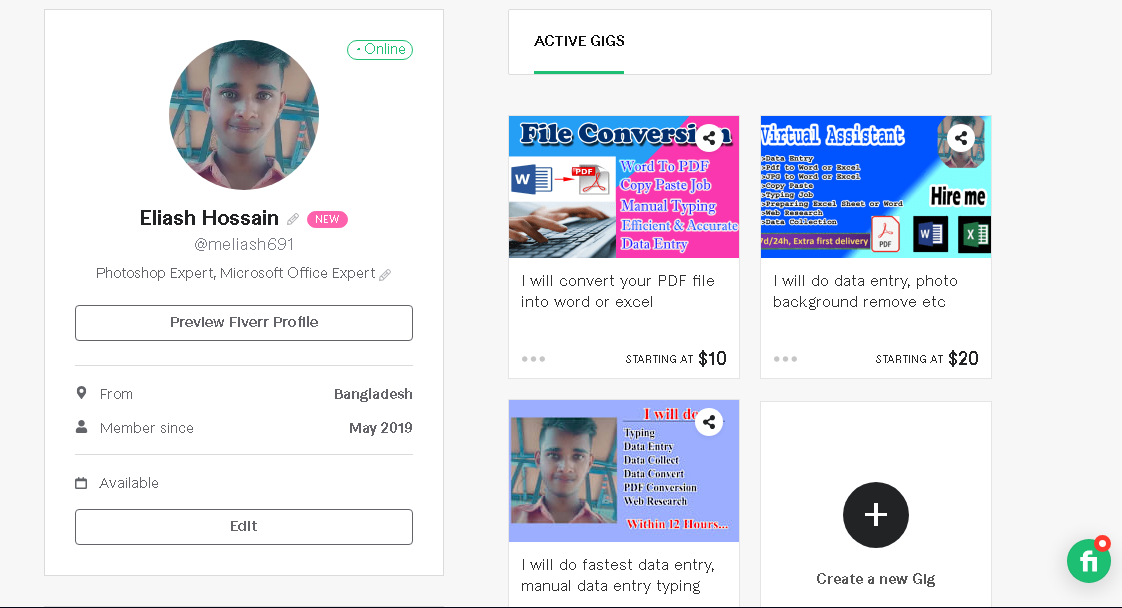Toggle the Online status badge
Viewport: 1122px width, 608px height.
pos(380,49)
